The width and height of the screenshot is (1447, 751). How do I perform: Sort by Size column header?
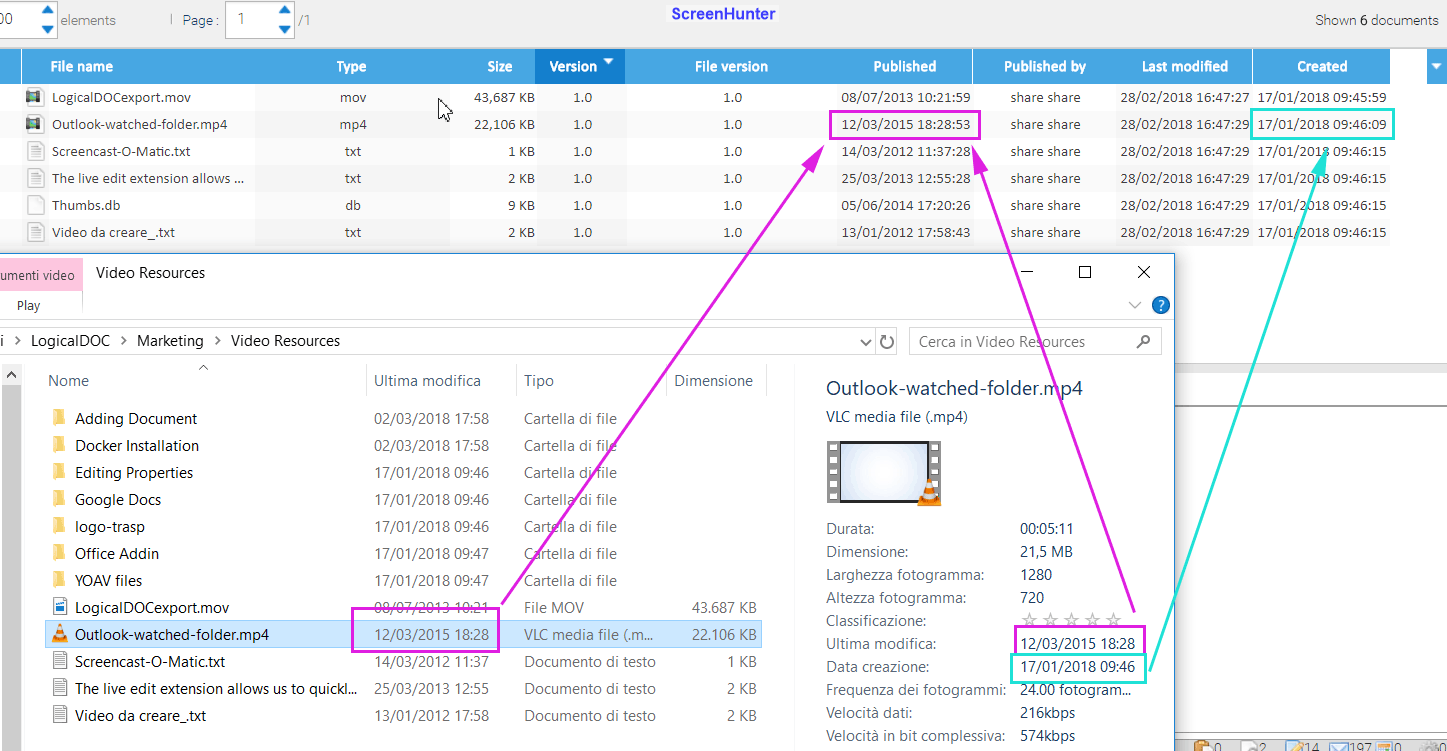[x=500, y=66]
